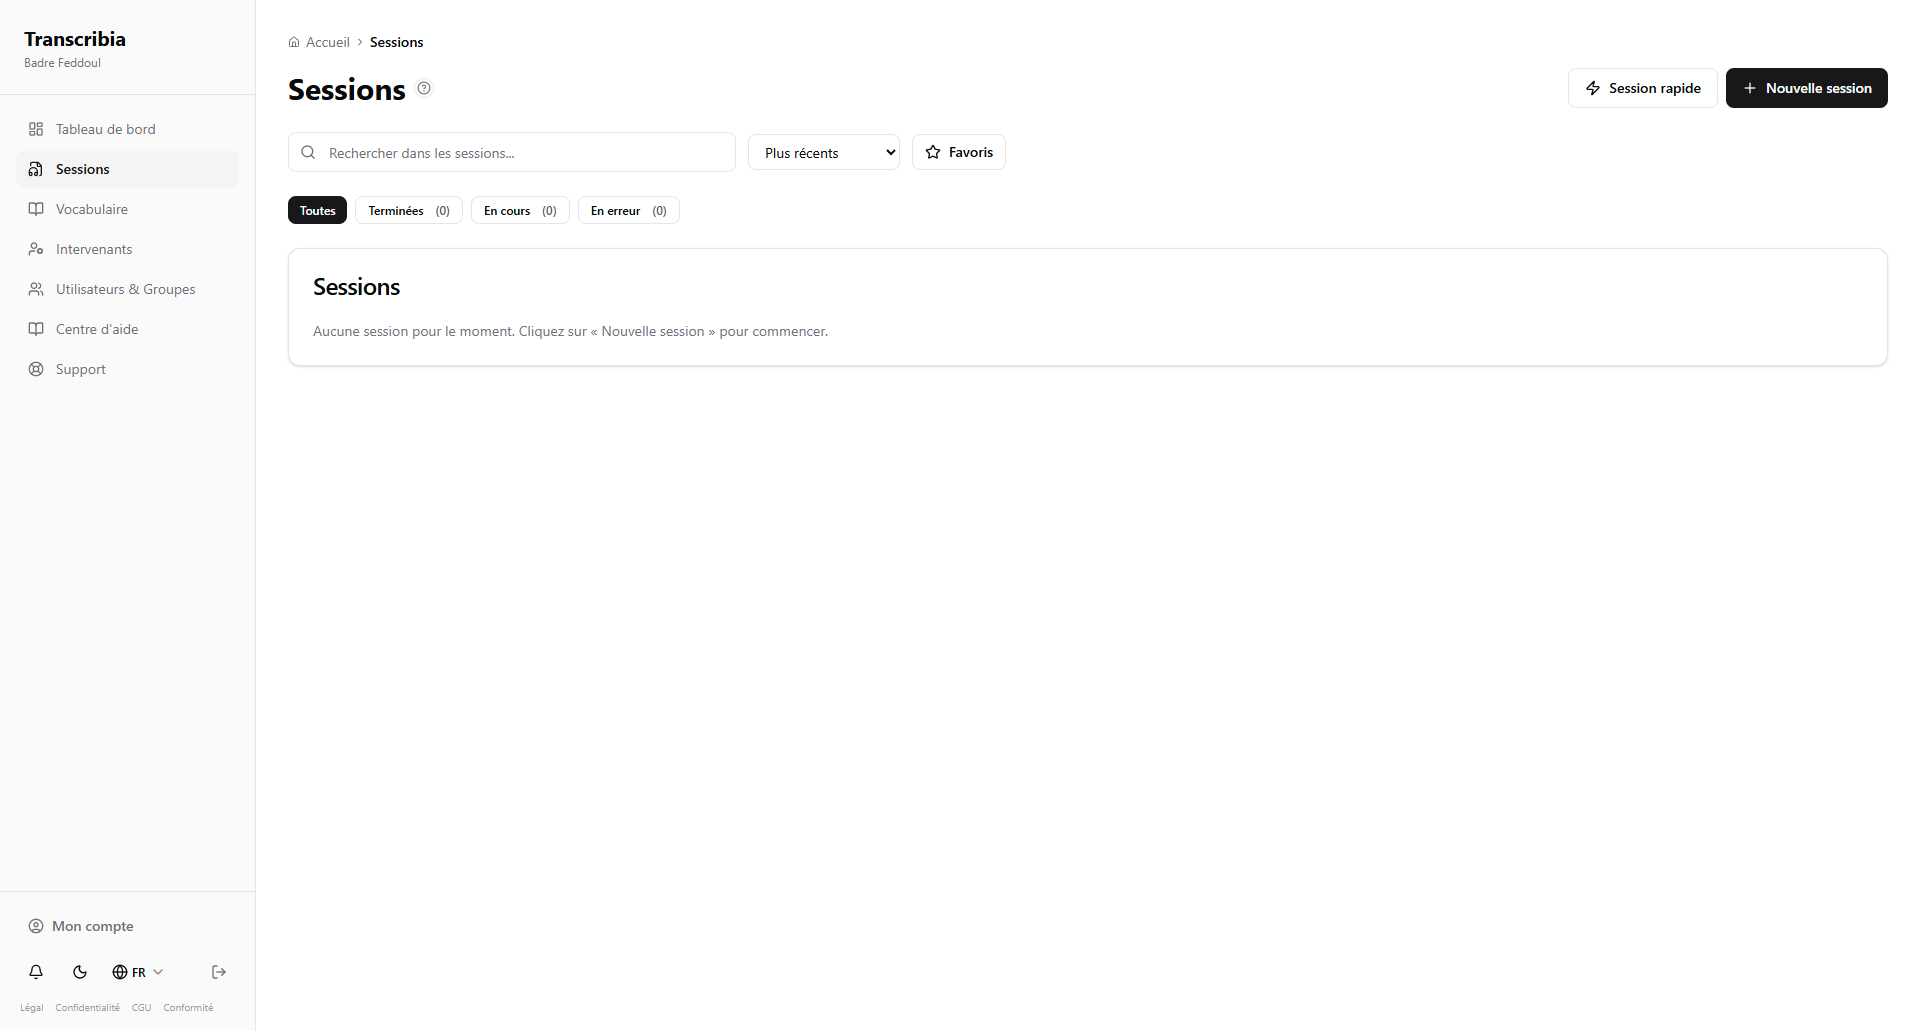Viewport: 1920px width, 1031px height.
Task: Open Support in sidebar
Action: 127,369
